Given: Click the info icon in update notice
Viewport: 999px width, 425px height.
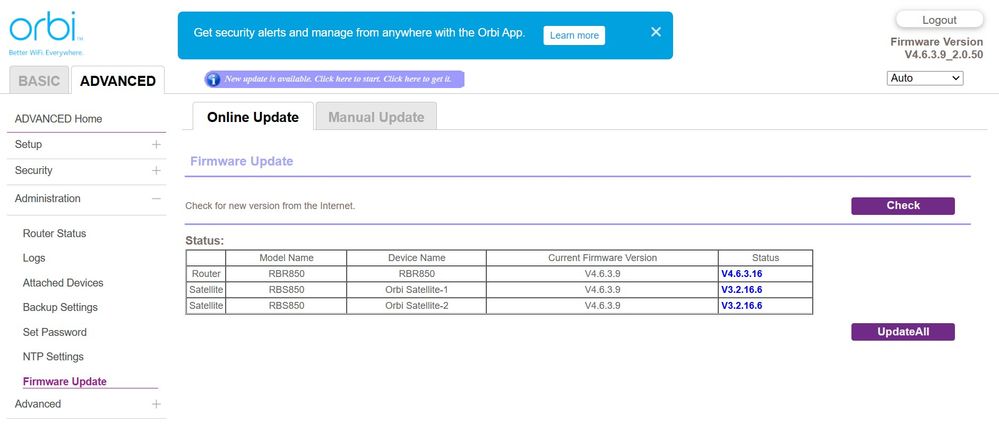Looking at the screenshot, I should [212, 79].
